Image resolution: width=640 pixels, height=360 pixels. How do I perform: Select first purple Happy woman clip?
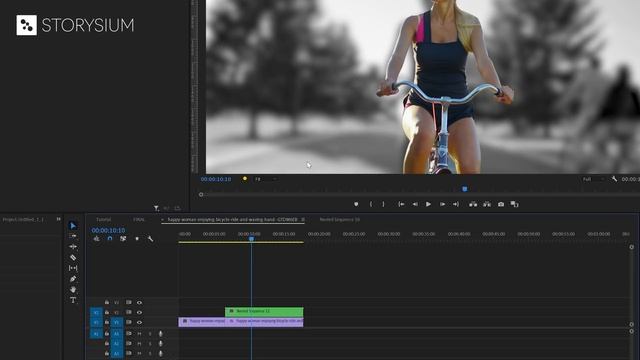[202, 322]
